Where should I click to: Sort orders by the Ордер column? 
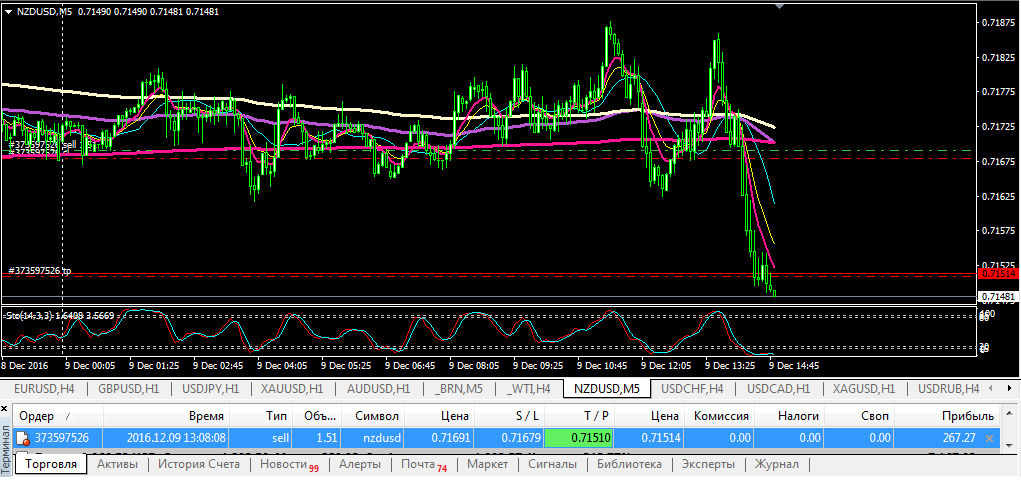click(x=58, y=416)
